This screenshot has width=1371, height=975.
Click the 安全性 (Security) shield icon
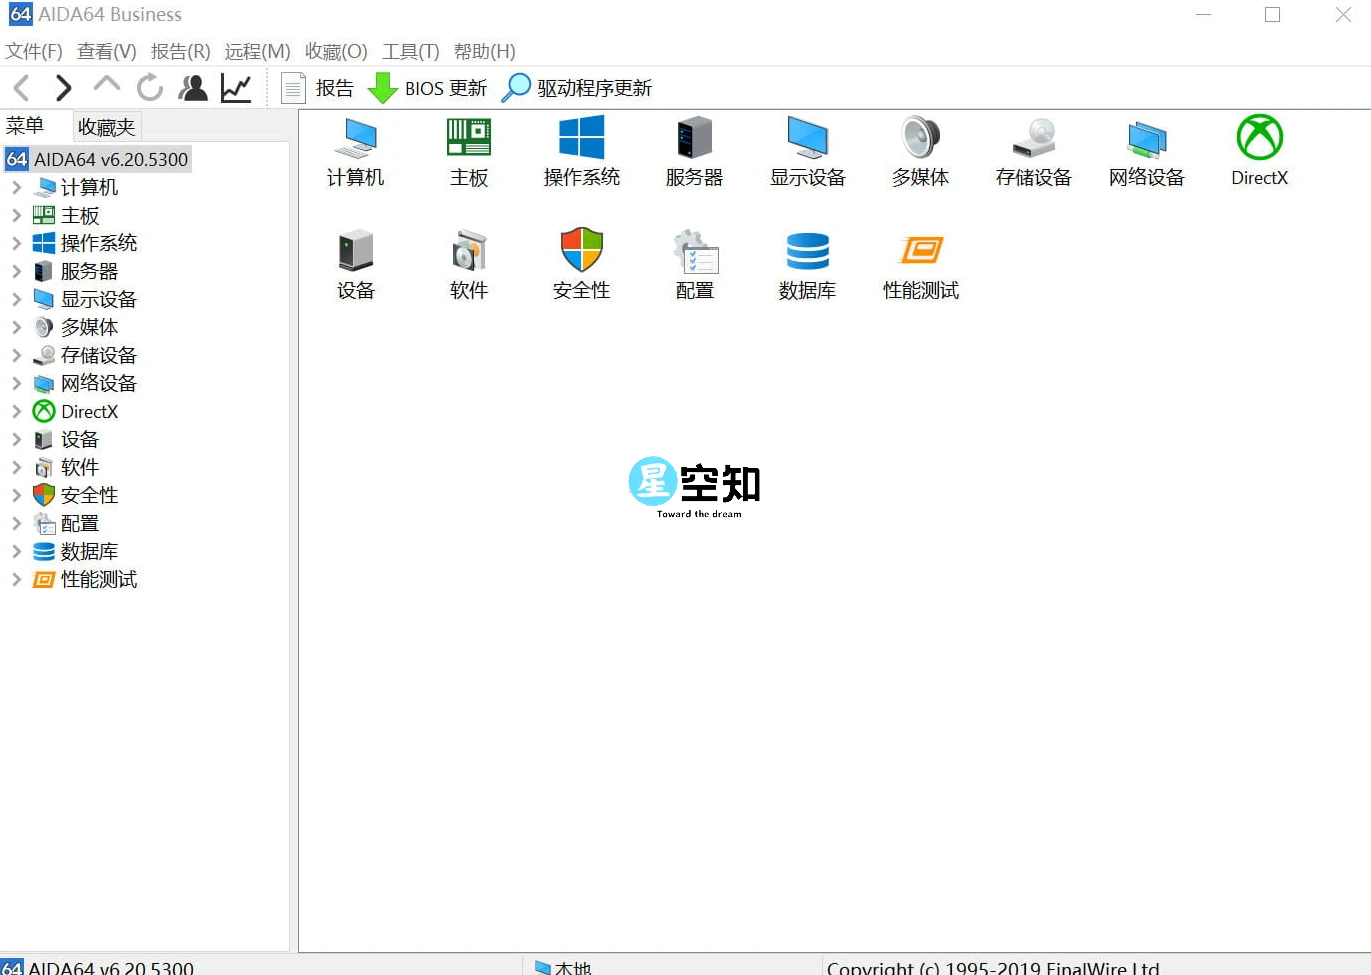581,263
